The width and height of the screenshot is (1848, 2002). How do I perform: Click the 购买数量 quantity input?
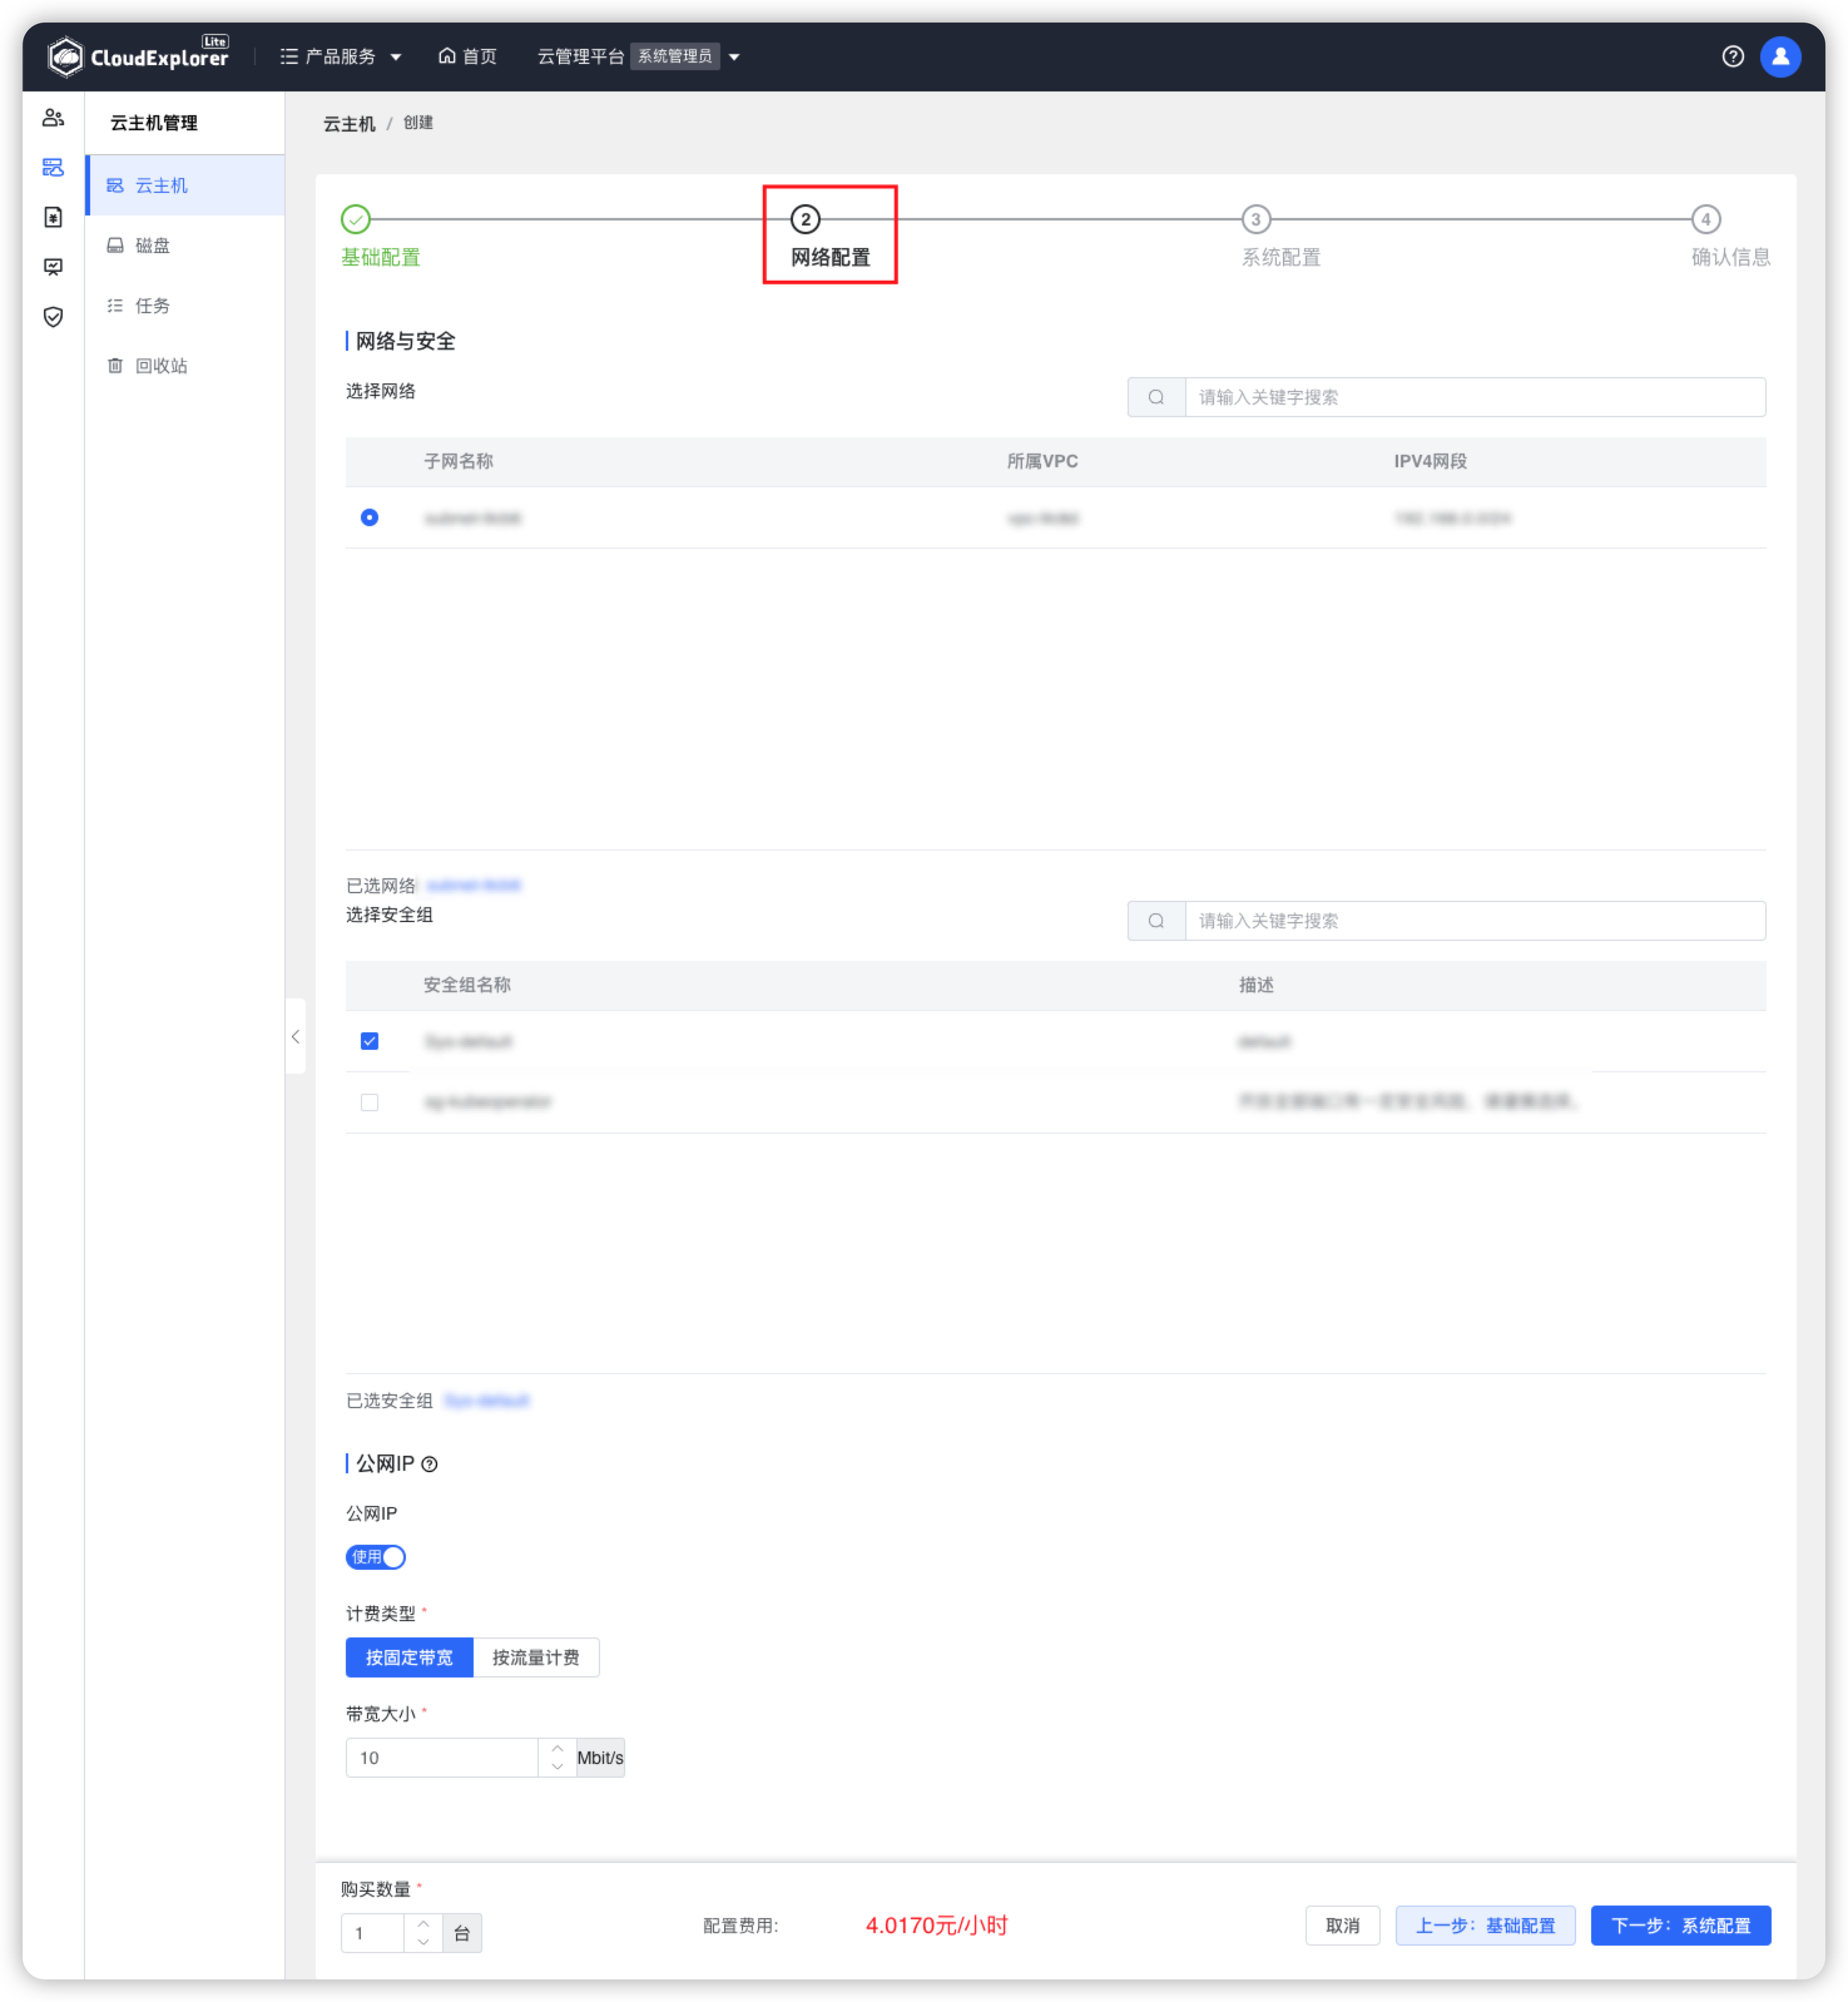tap(373, 1932)
